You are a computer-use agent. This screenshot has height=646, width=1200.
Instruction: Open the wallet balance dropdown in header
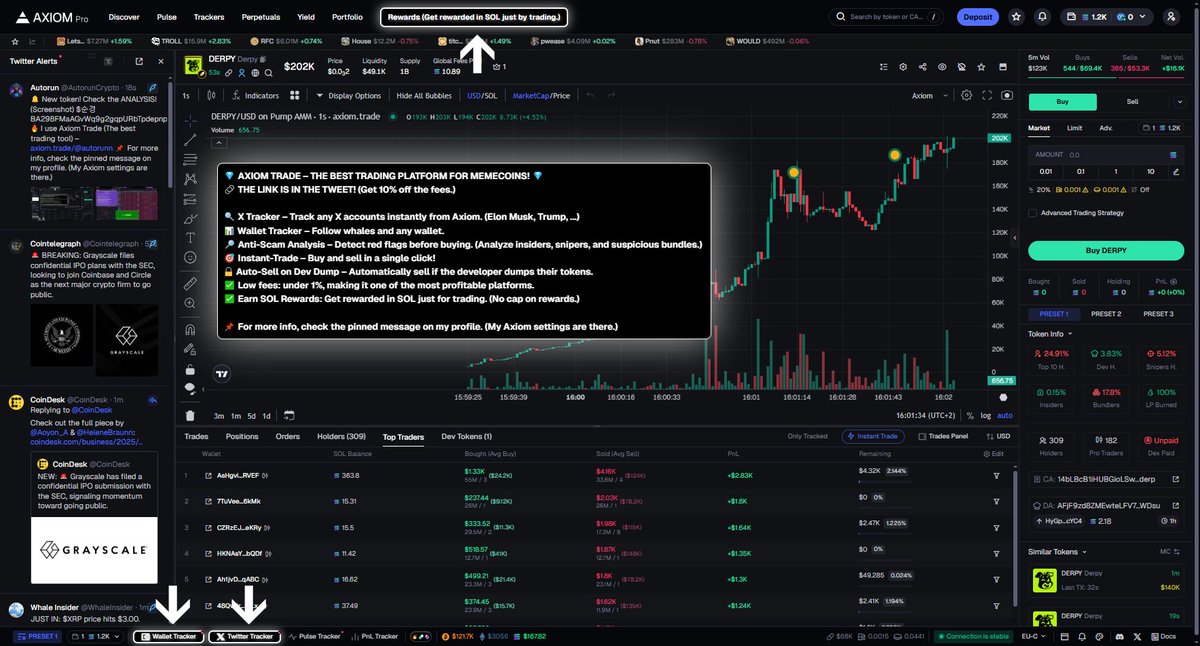click(1109, 17)
